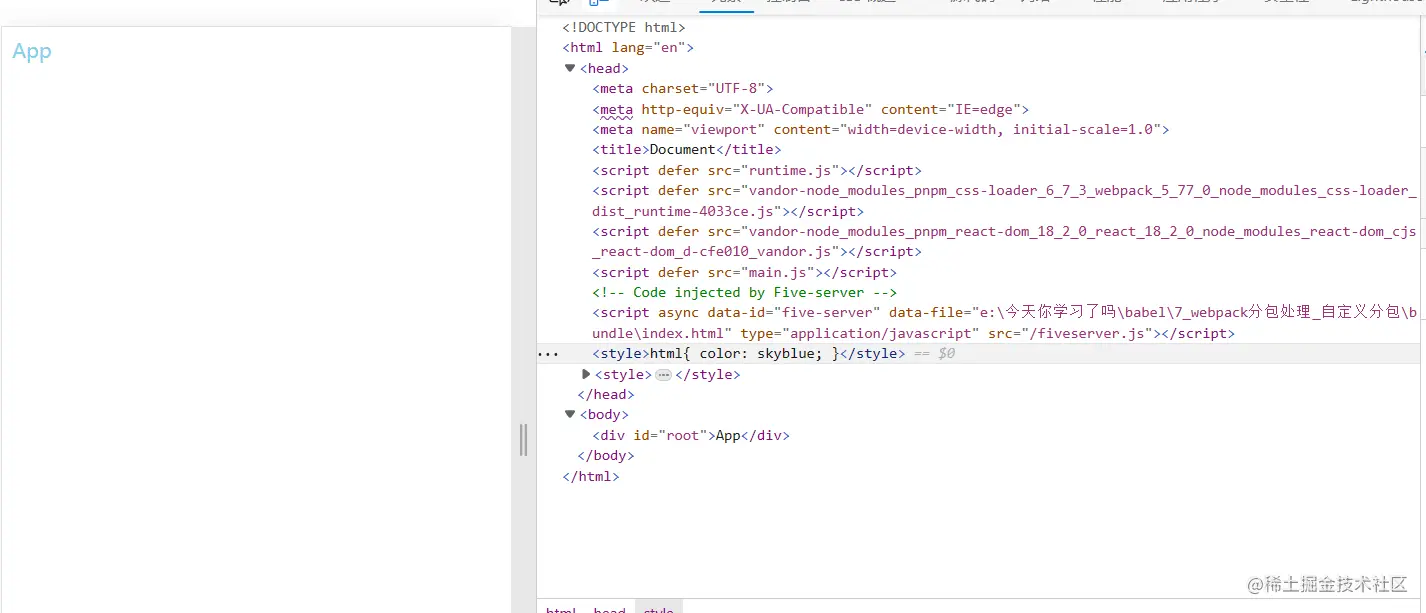1426x613 pixels.
Task: Select the closing html tag
Action: coord(591,477)
